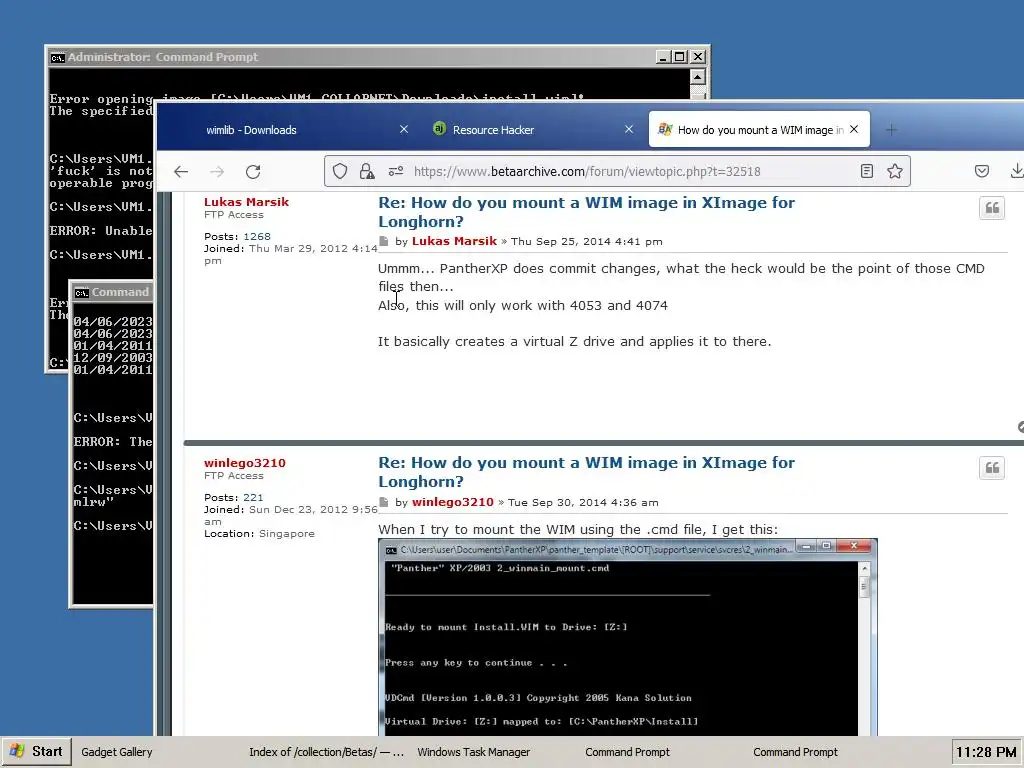This screenshot has width=1024, height=768.
Task: Reload the betaarchive page
Action: tap(253, 172)
